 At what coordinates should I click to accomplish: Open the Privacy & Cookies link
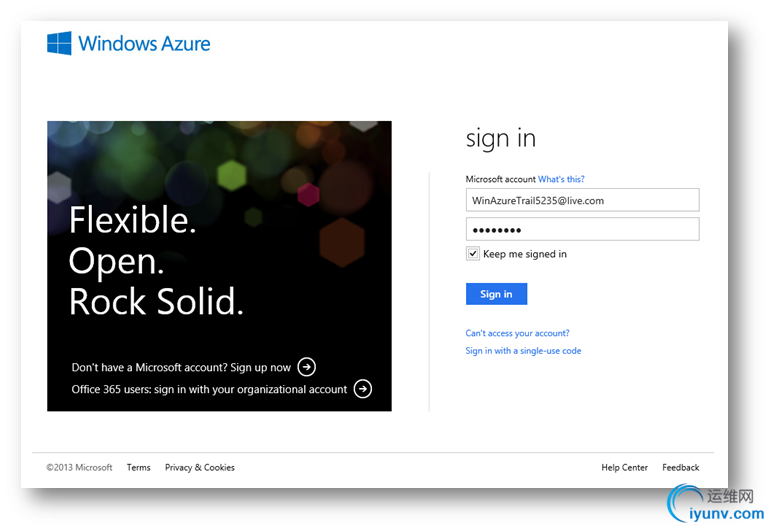tap(199, 468)
